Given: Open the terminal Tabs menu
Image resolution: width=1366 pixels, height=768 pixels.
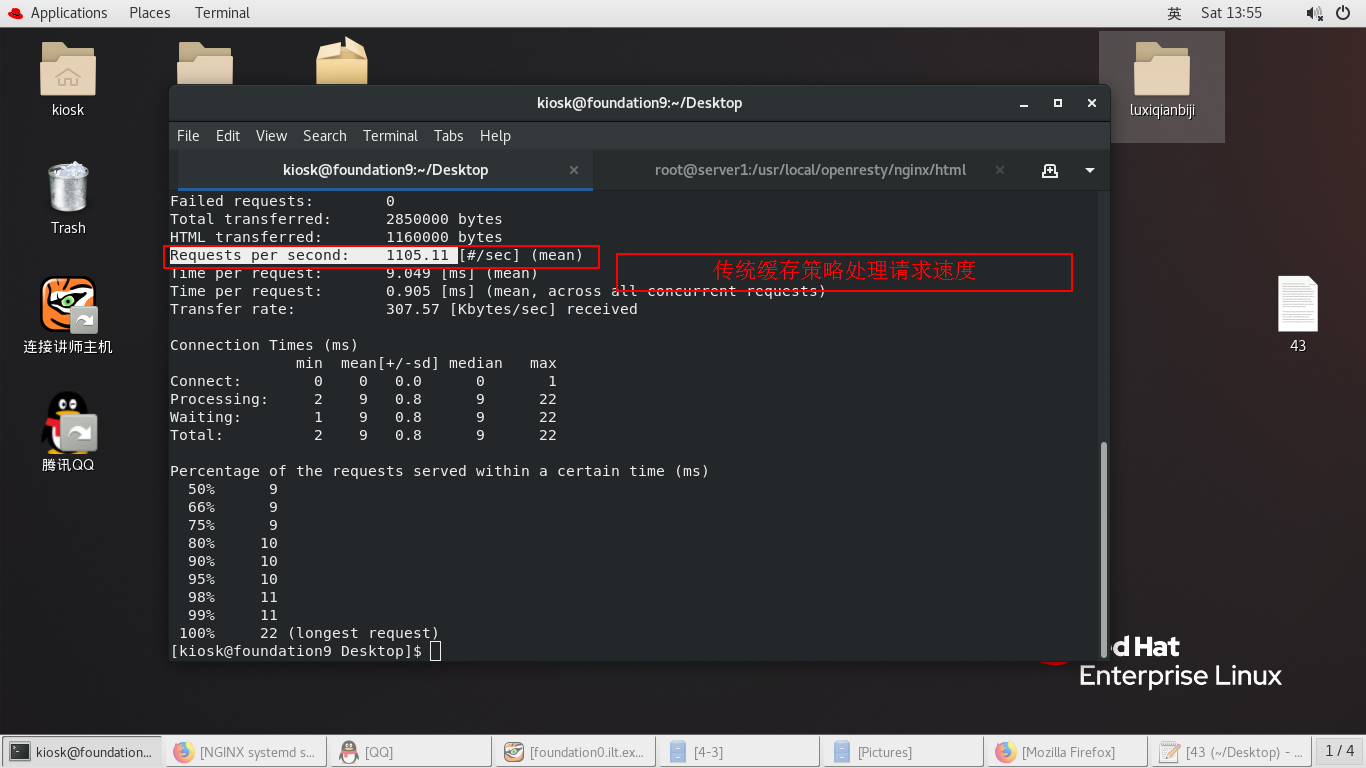Looking at the screenshot, I should [449, 136].
